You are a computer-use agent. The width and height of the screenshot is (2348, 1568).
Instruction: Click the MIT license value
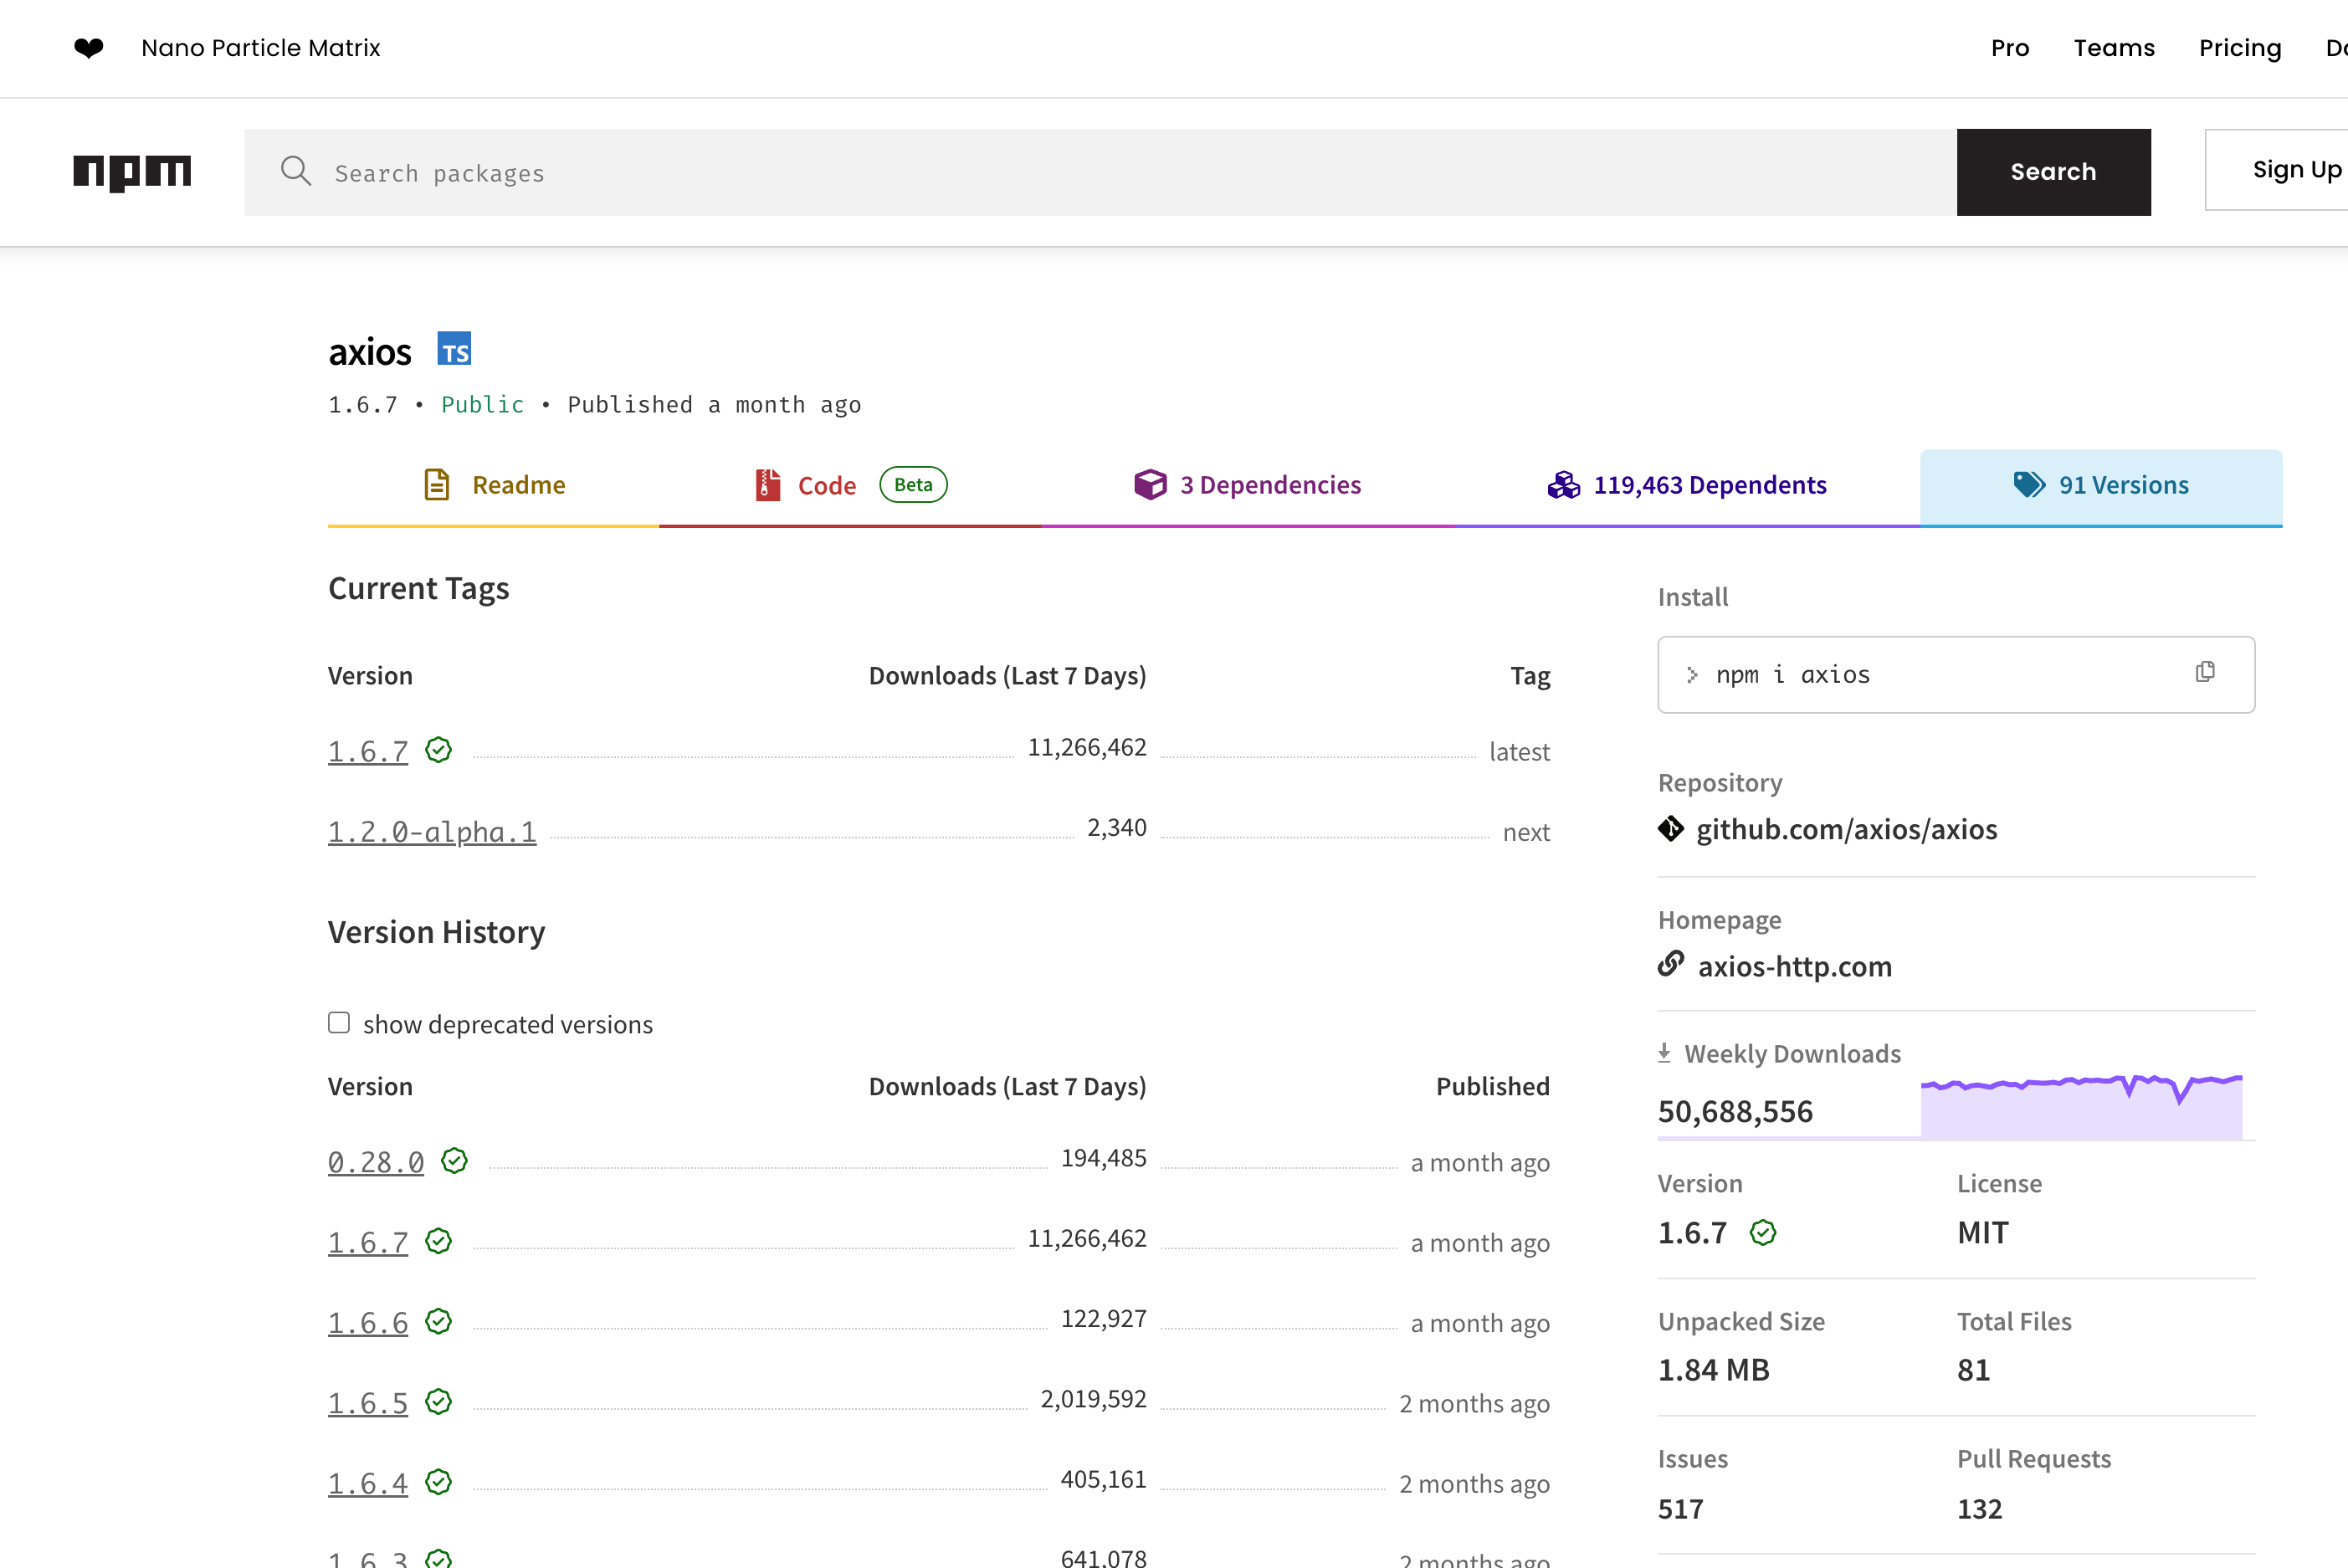coord(1983,1232)
